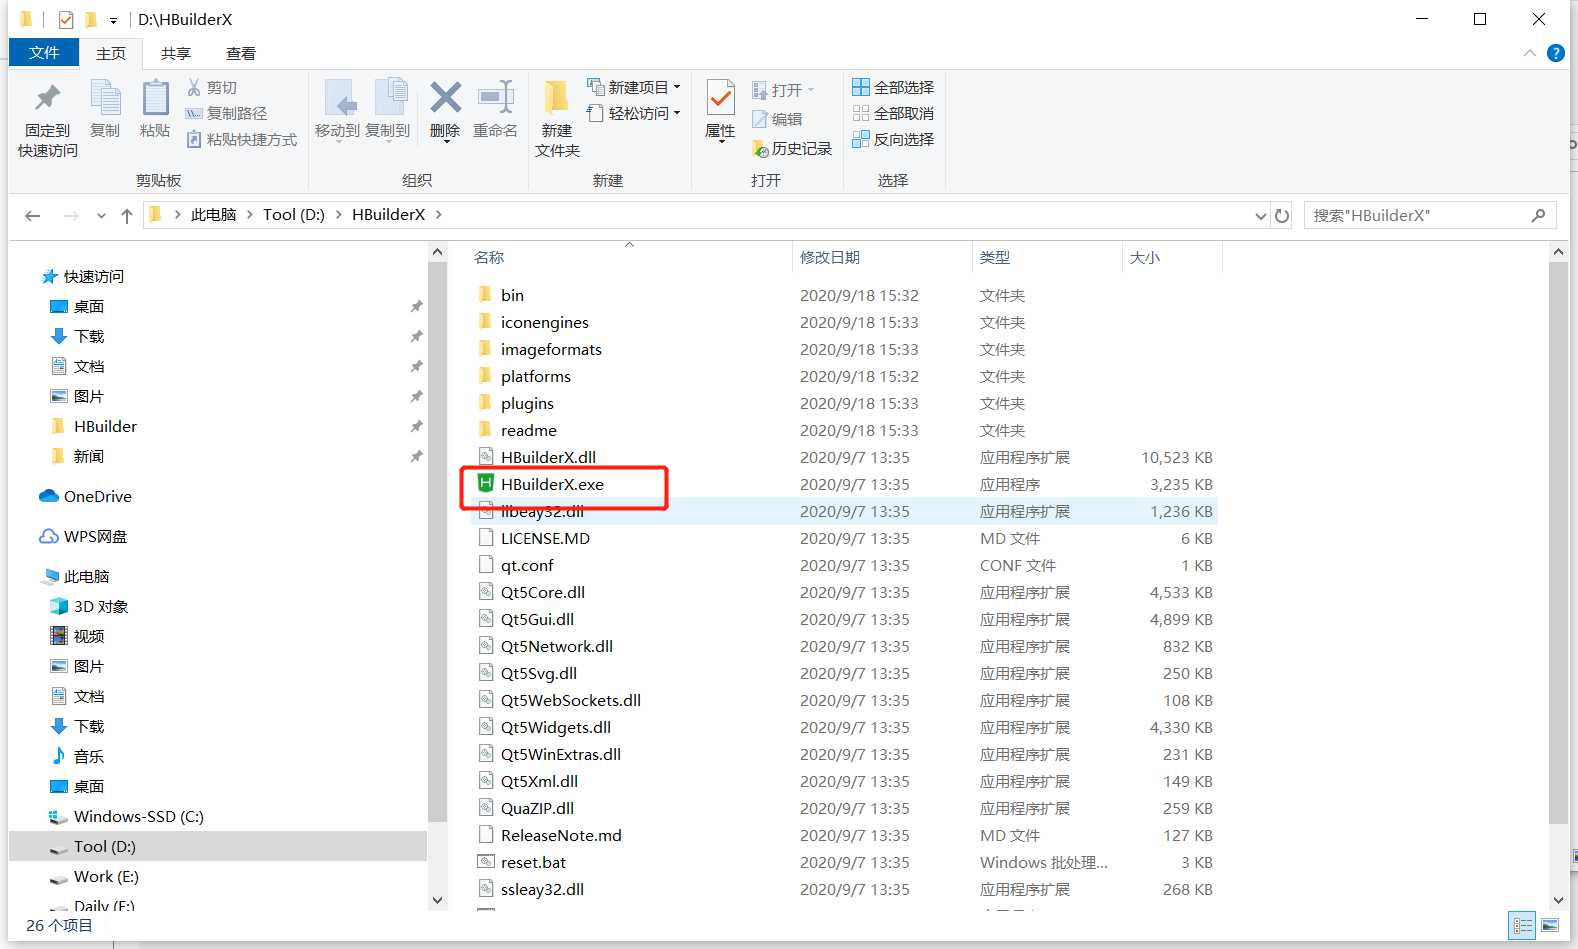Screen dimensions: 1578x949
Task: Open the Easy access (轻松访问) dropdown
Action: pyautogui.click(x=634, y=114)
